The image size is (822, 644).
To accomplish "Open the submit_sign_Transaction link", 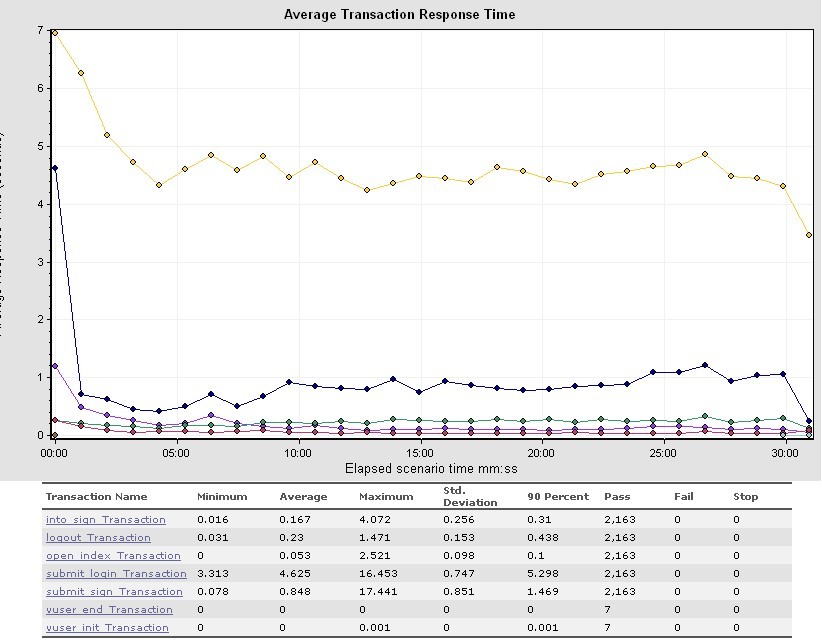I will 114,592.
